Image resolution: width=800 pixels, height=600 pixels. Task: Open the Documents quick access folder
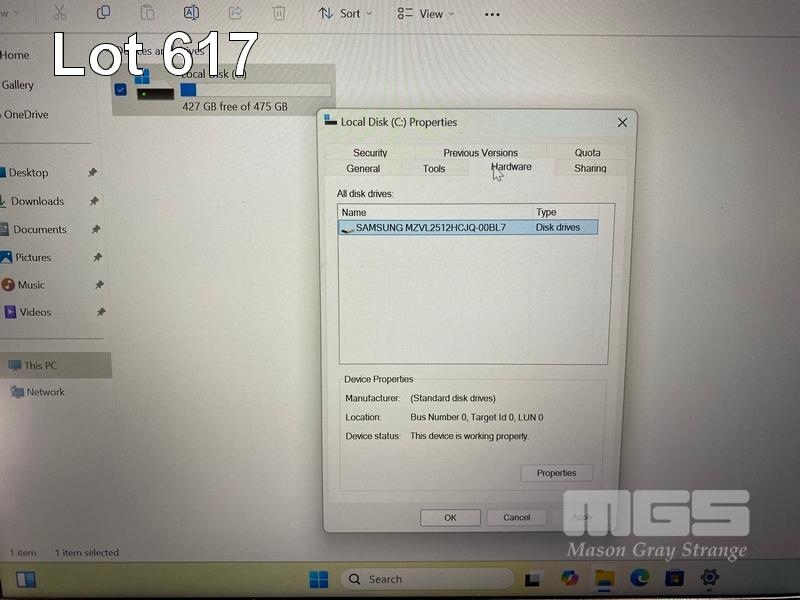[34, 230]
